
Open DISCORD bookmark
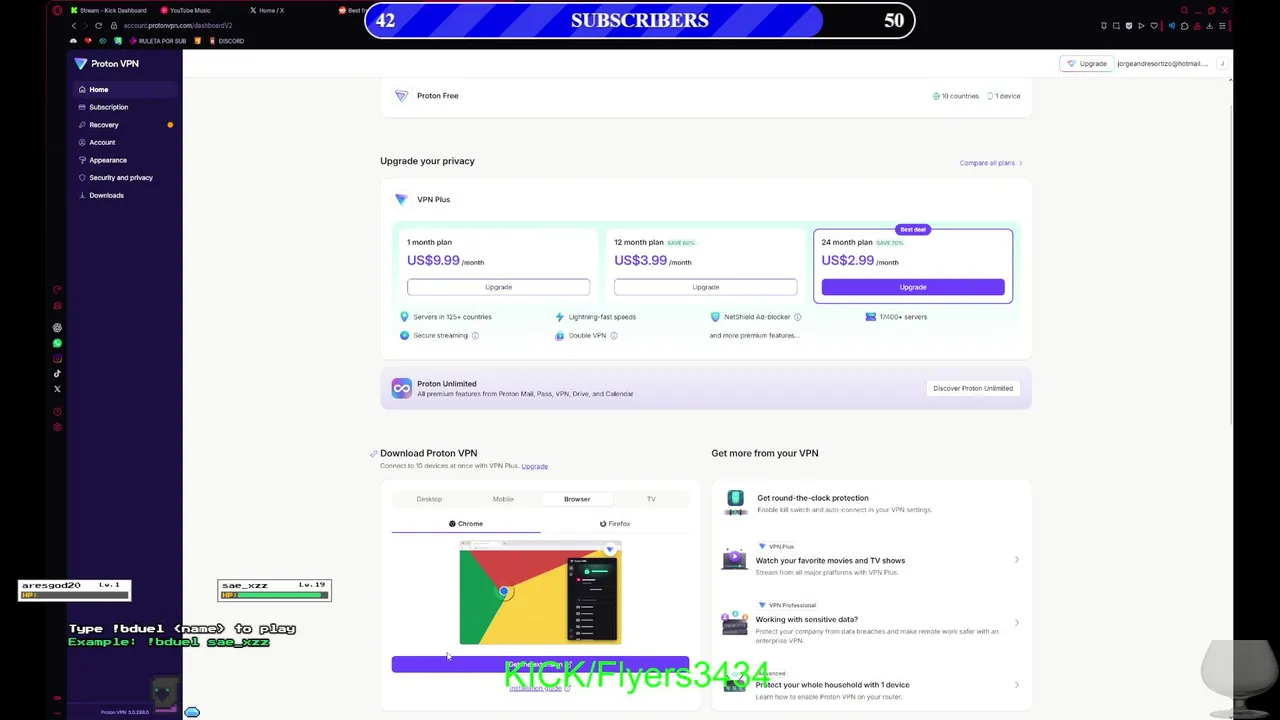[x=227, y=41]
